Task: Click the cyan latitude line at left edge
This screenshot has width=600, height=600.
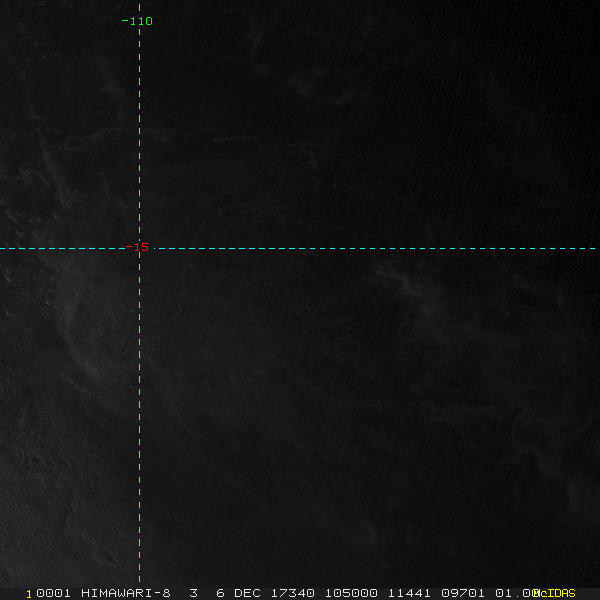Action: click(10, 248)
